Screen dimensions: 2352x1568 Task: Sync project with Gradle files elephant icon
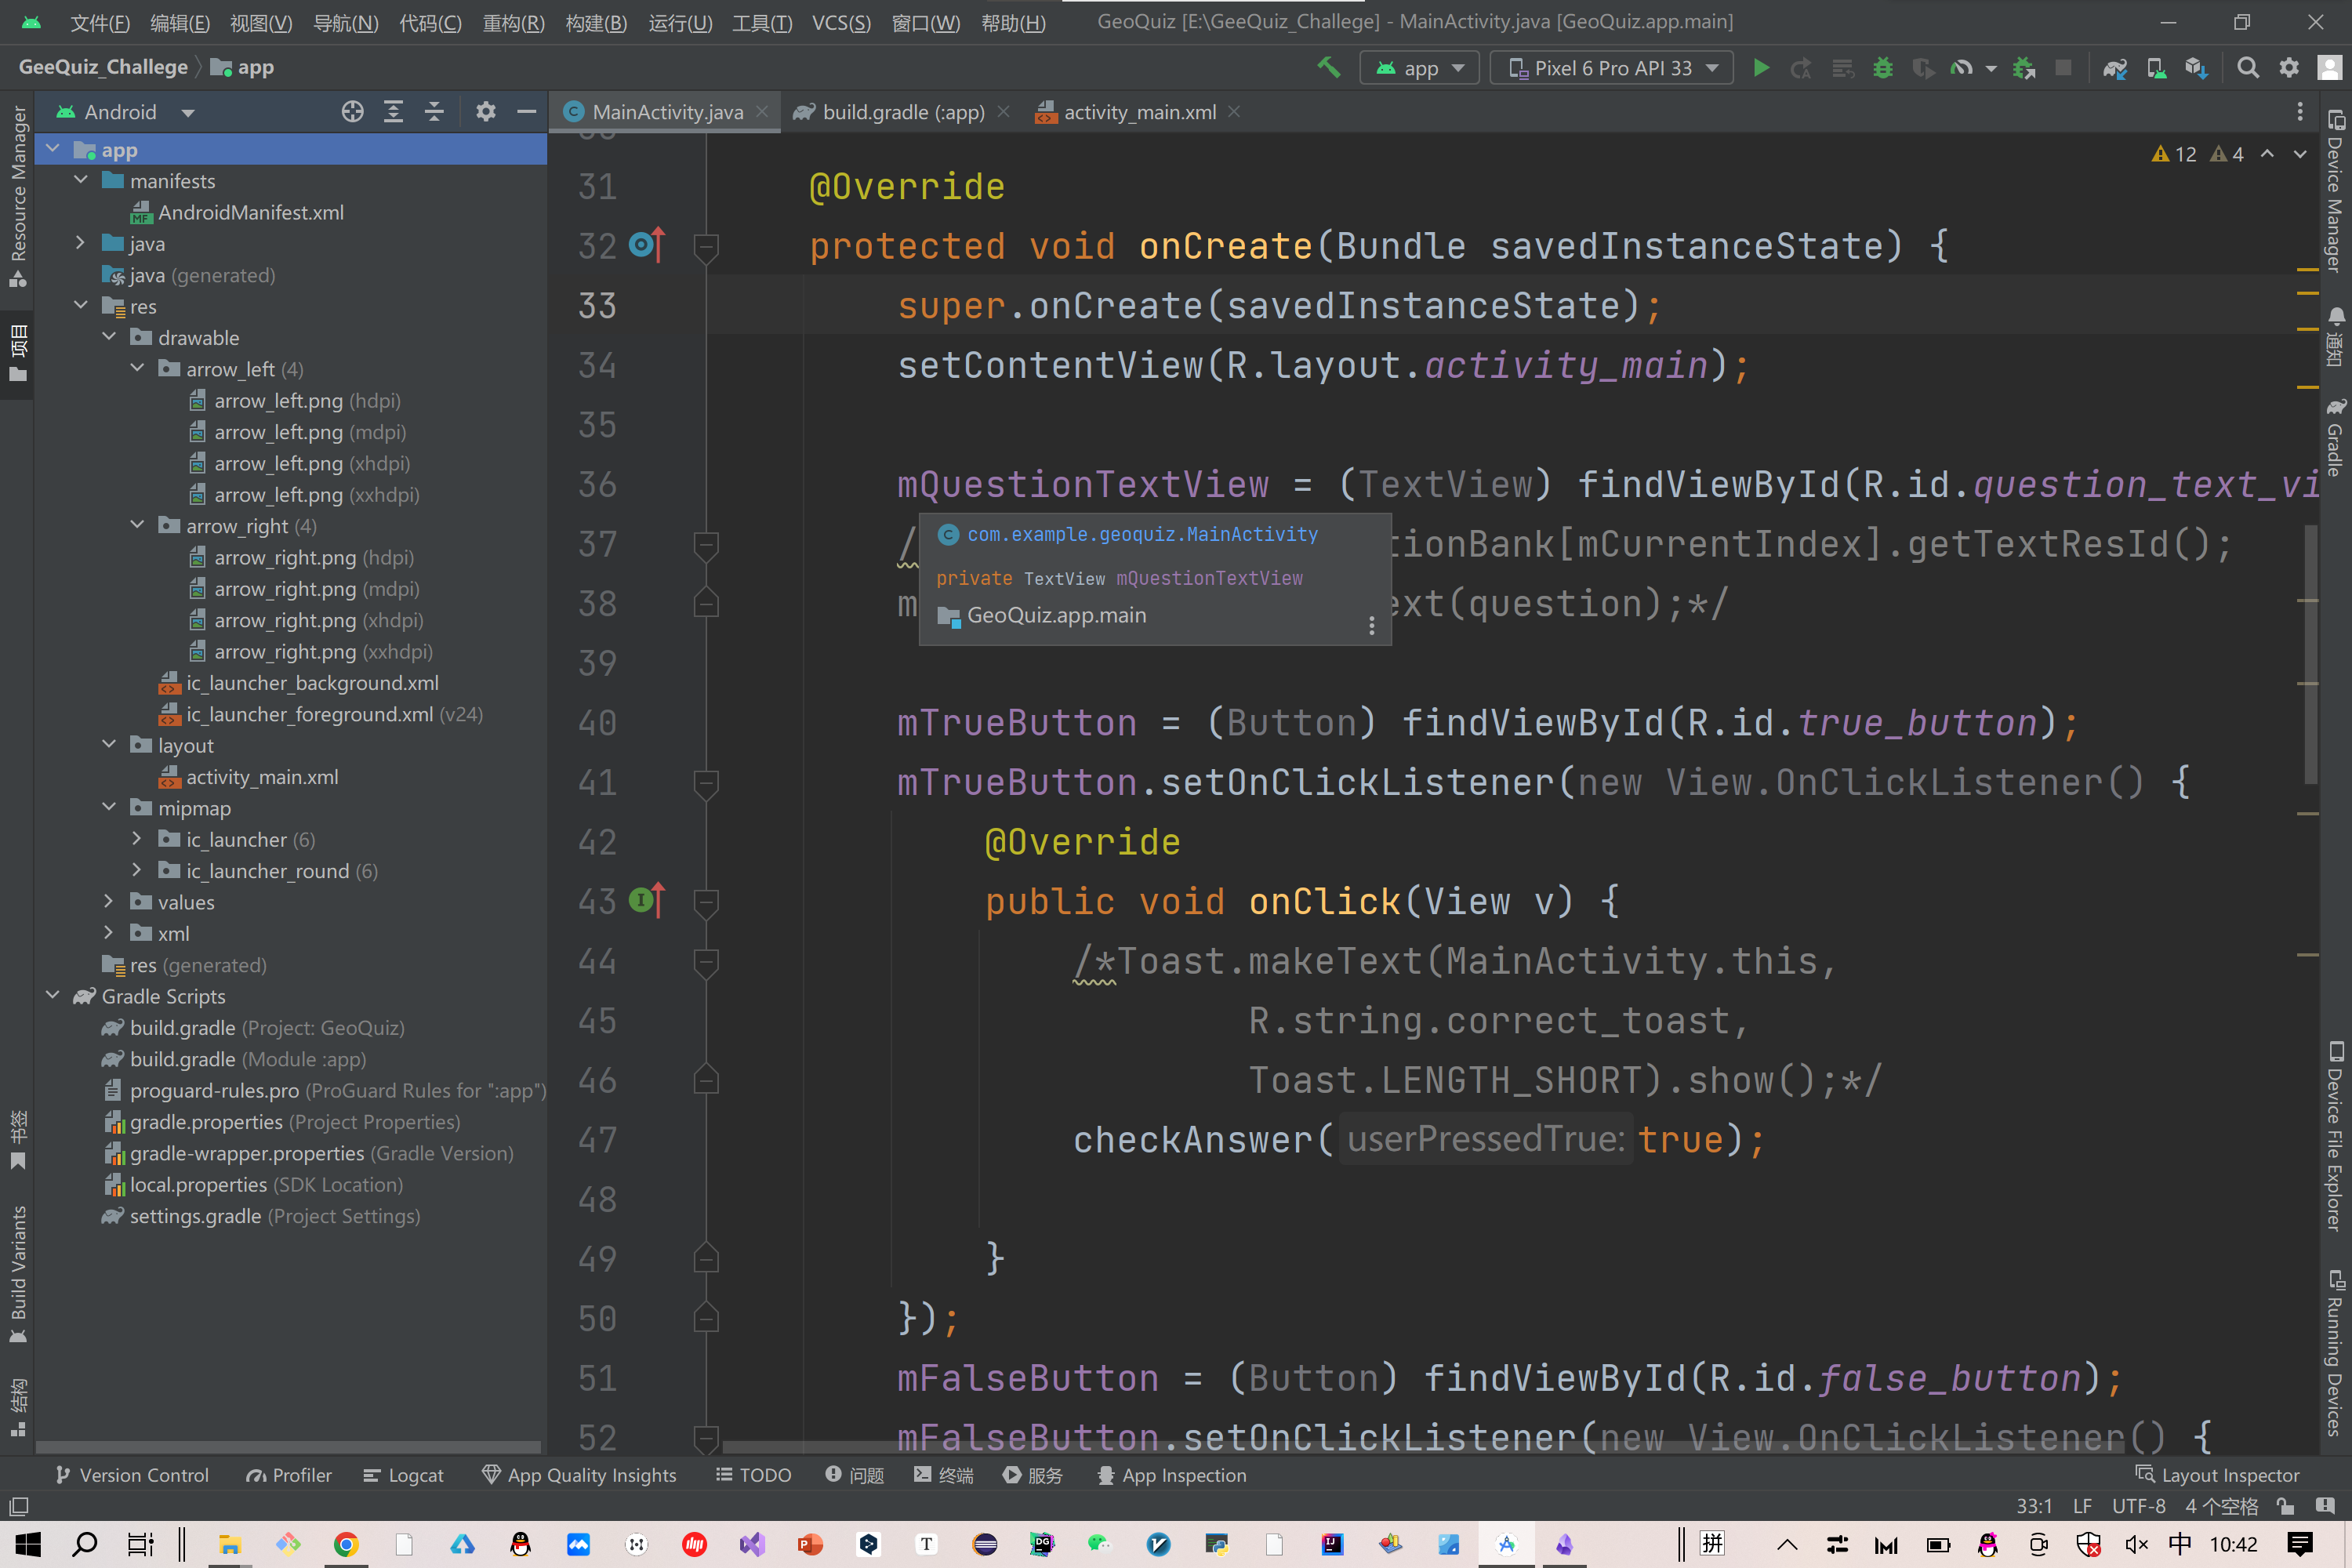coord(2114,68)
